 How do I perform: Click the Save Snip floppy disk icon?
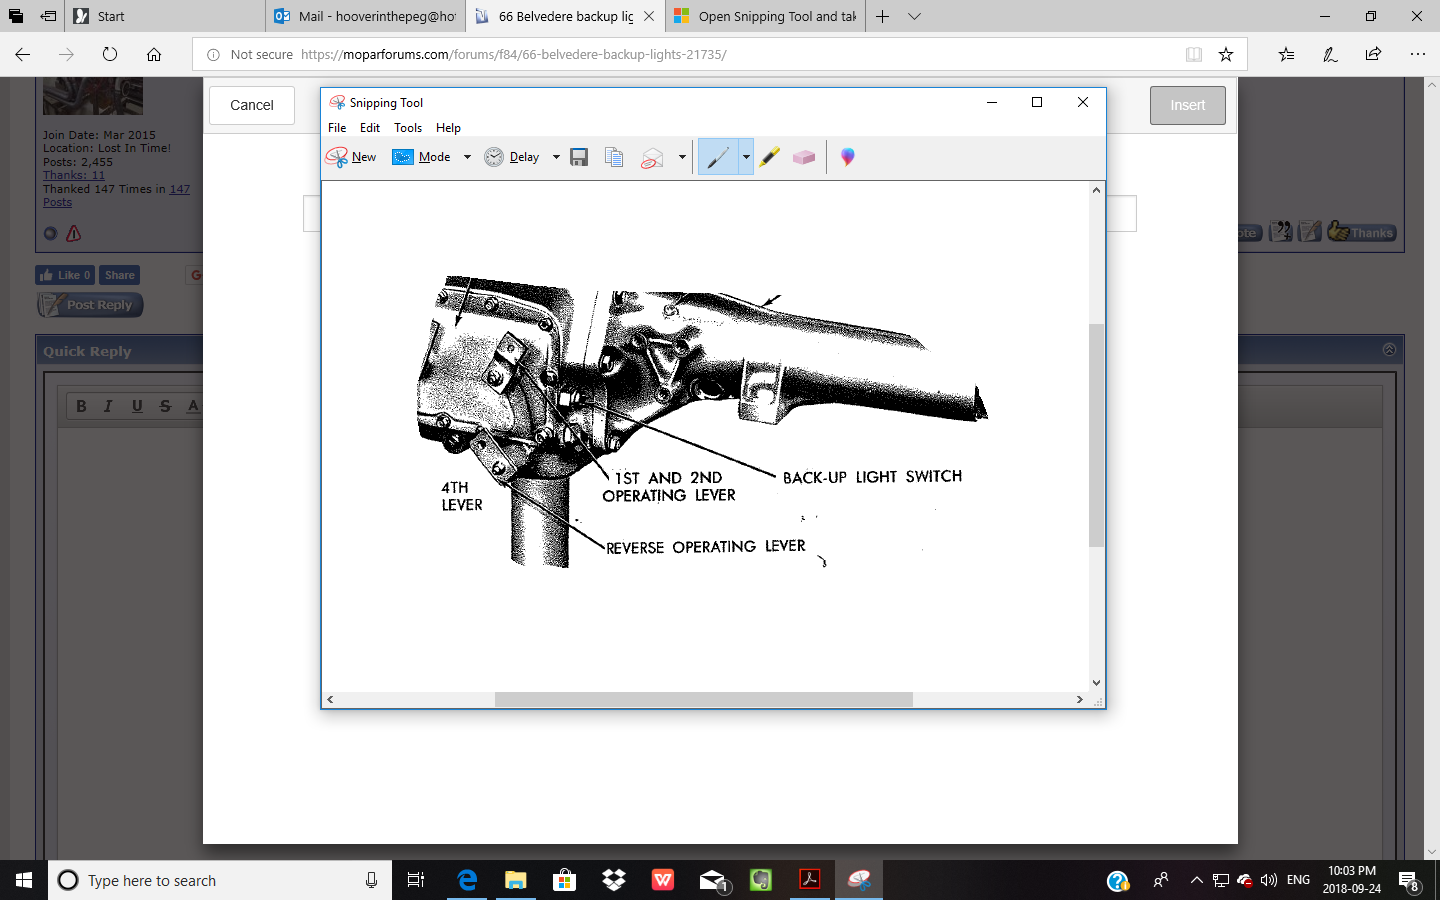(x=579, y=157)
